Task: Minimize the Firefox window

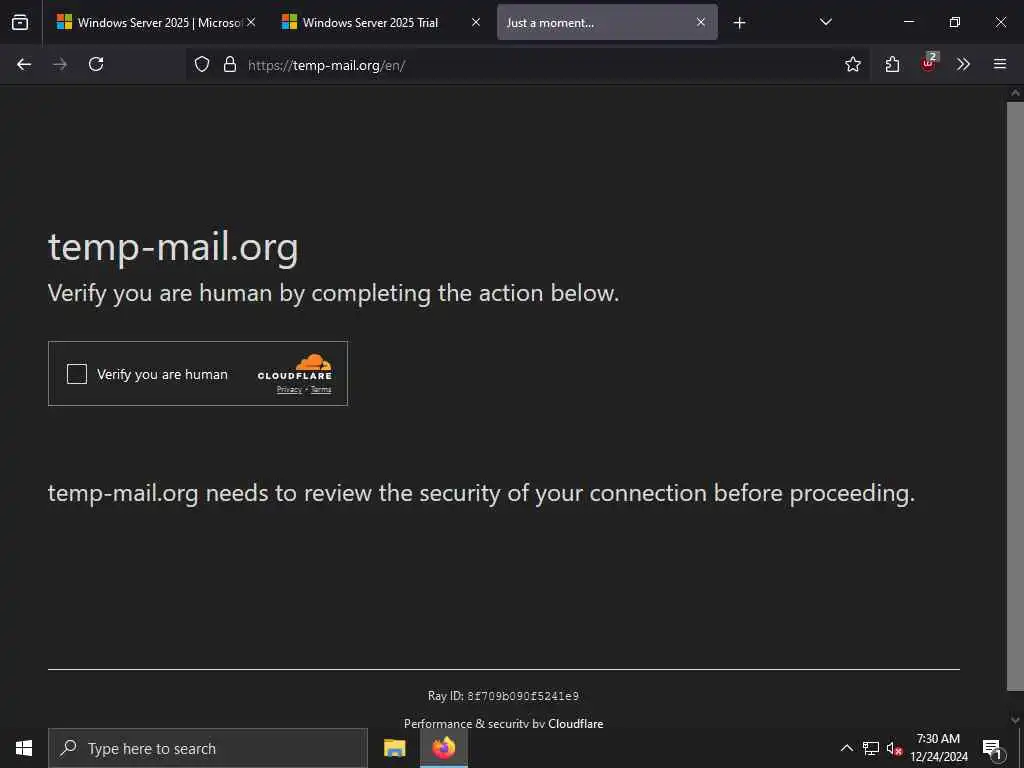Action: [909, 22]
